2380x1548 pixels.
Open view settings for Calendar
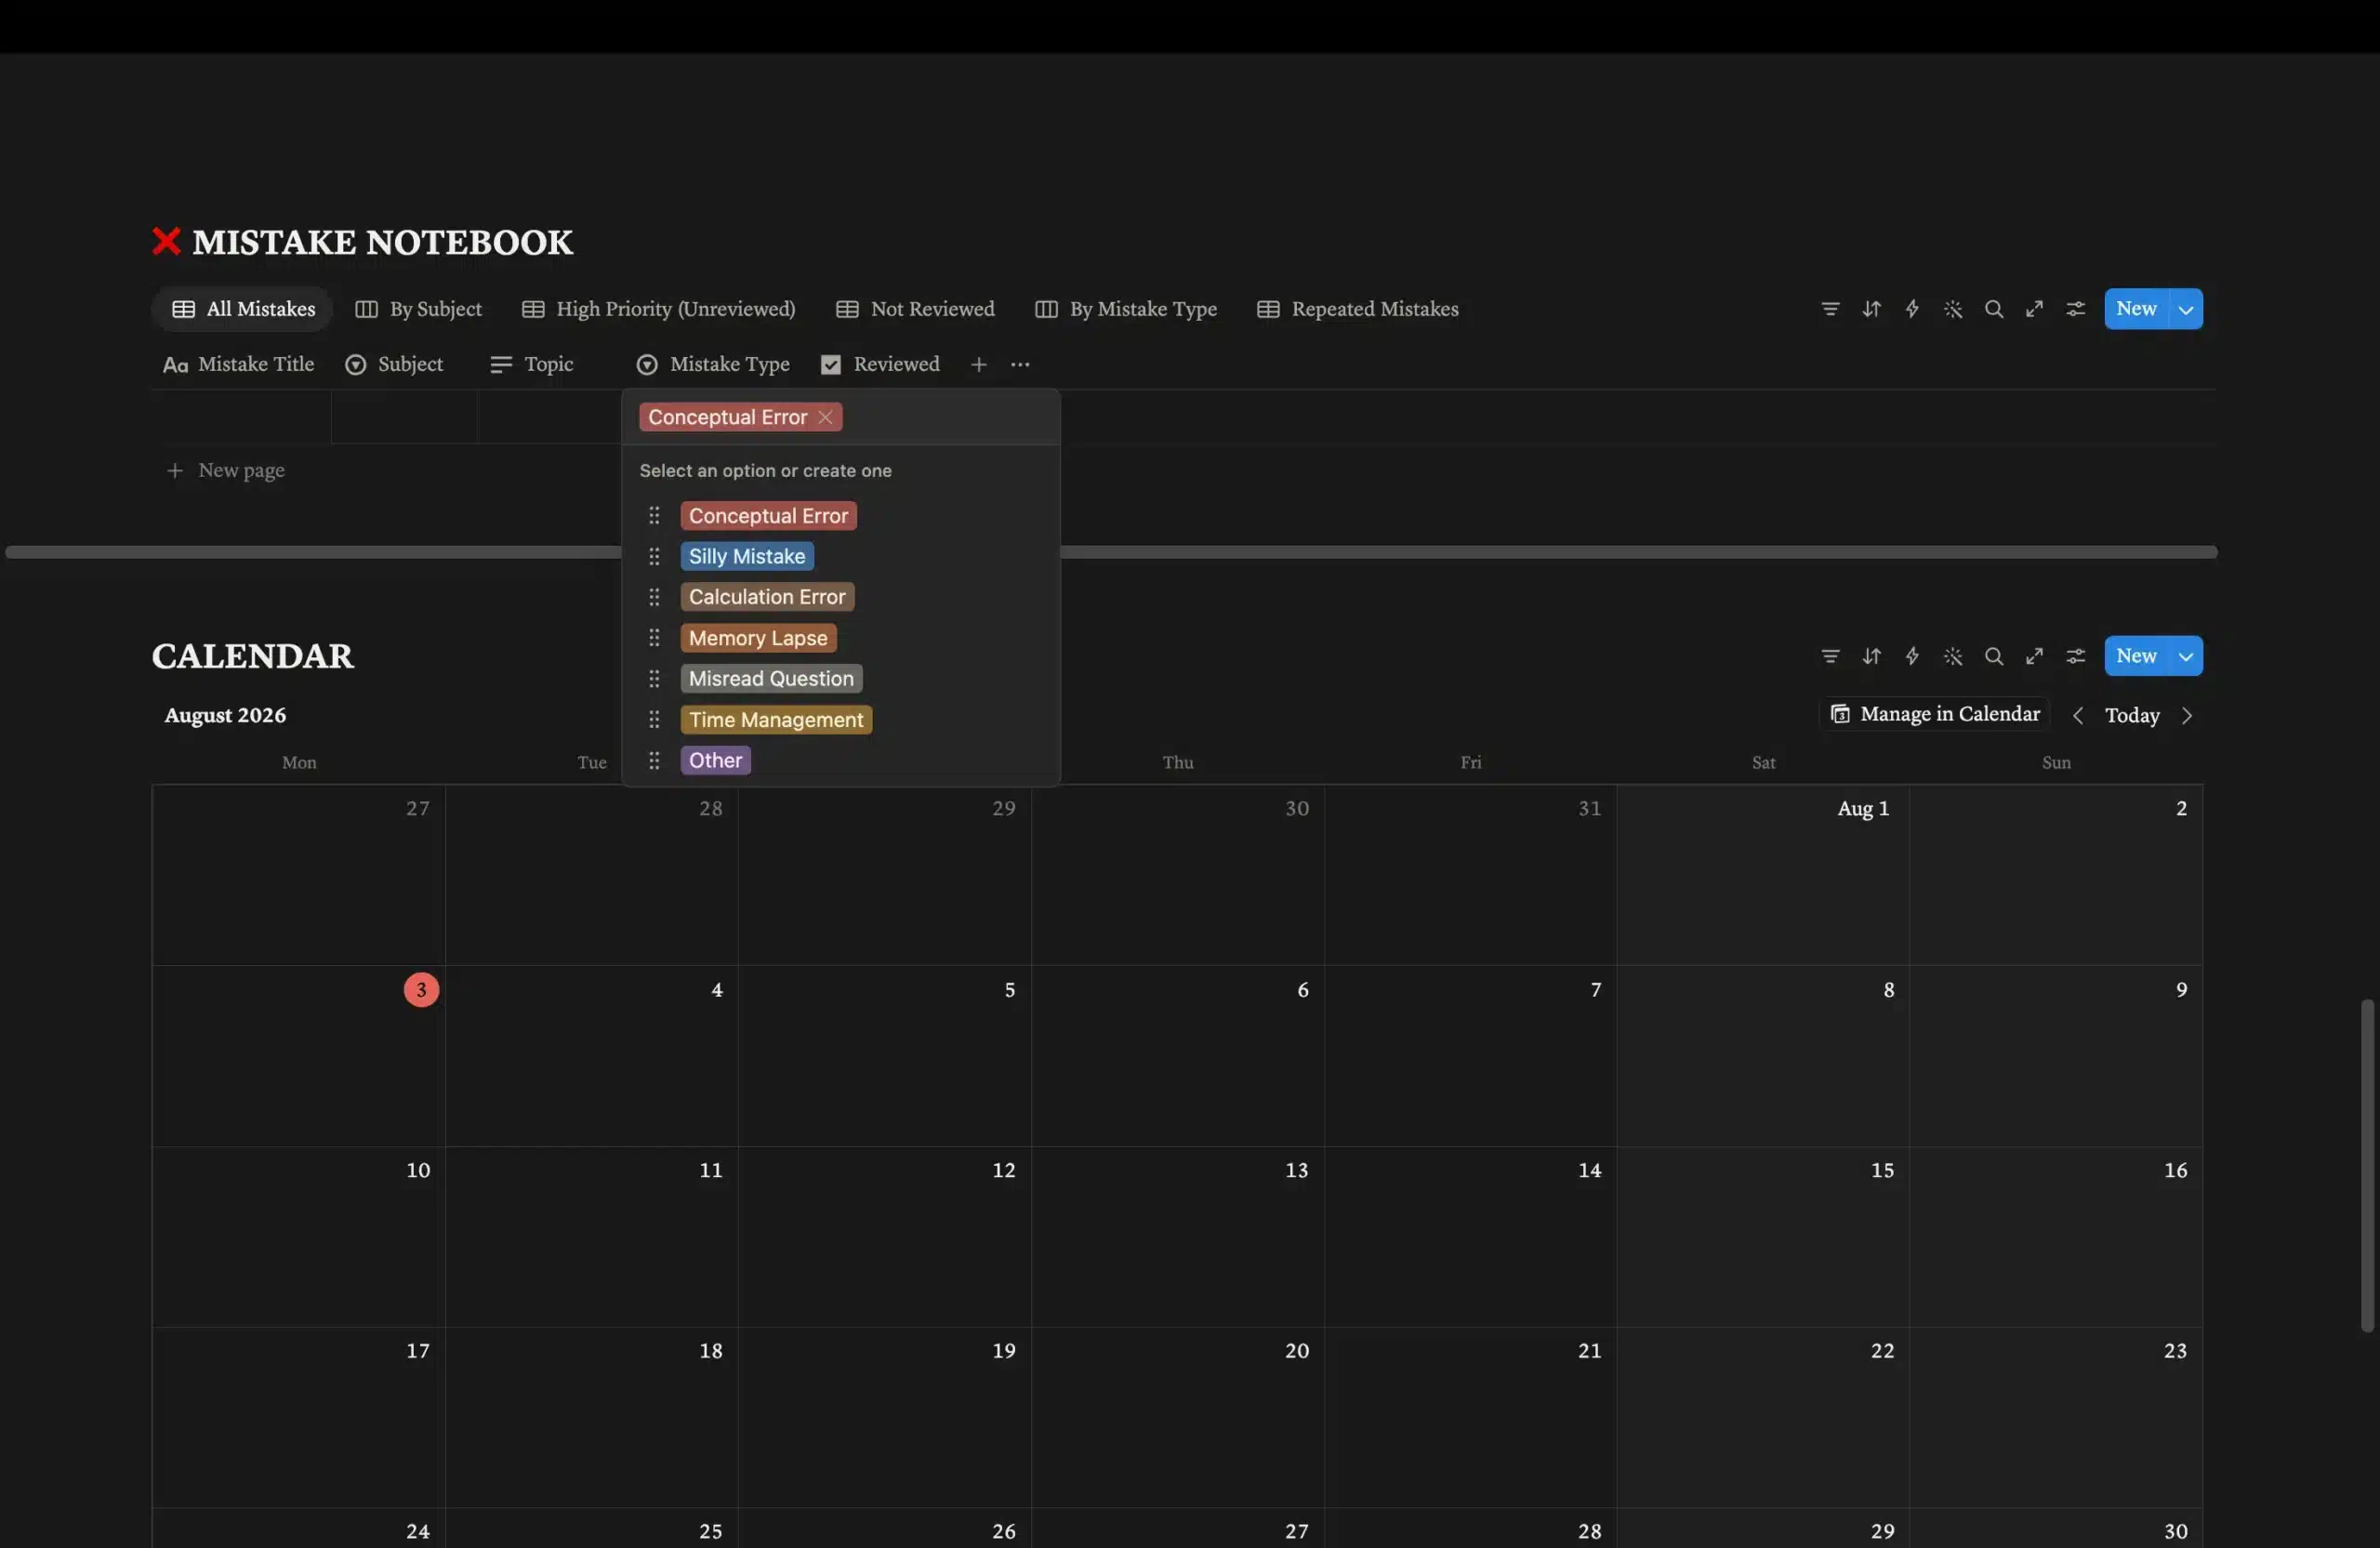tap(2076, 656)
